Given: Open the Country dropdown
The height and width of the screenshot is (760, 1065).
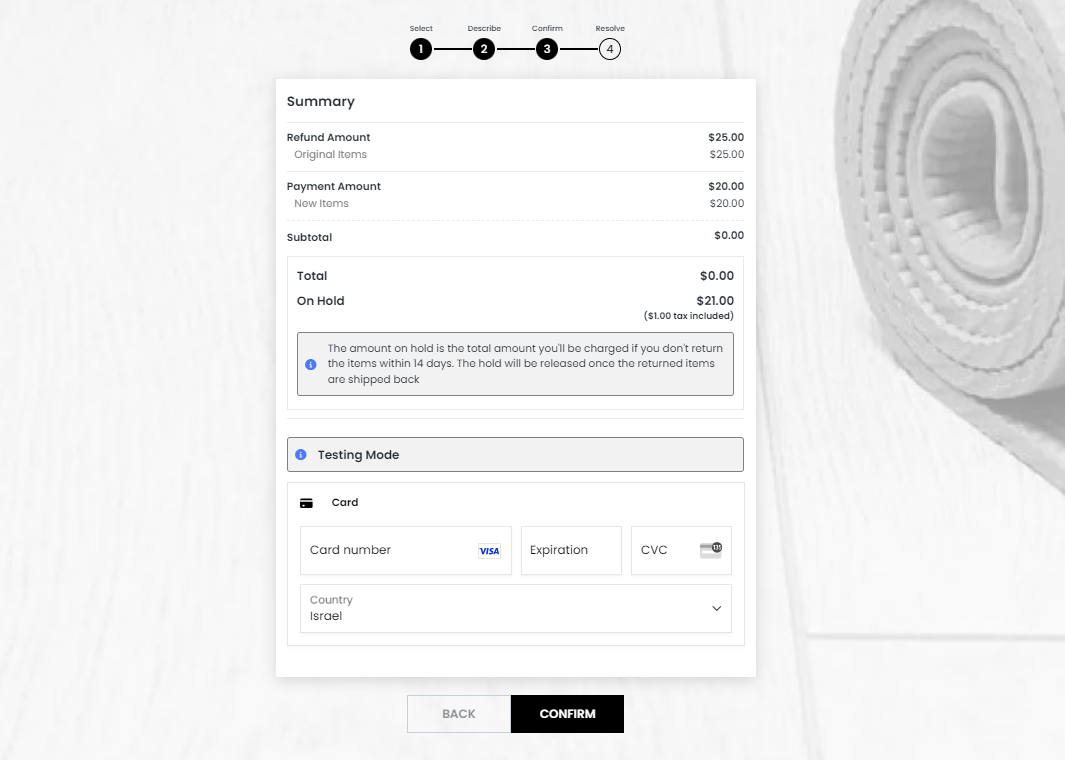Looking at the screenshot, I should coord(515,608).
